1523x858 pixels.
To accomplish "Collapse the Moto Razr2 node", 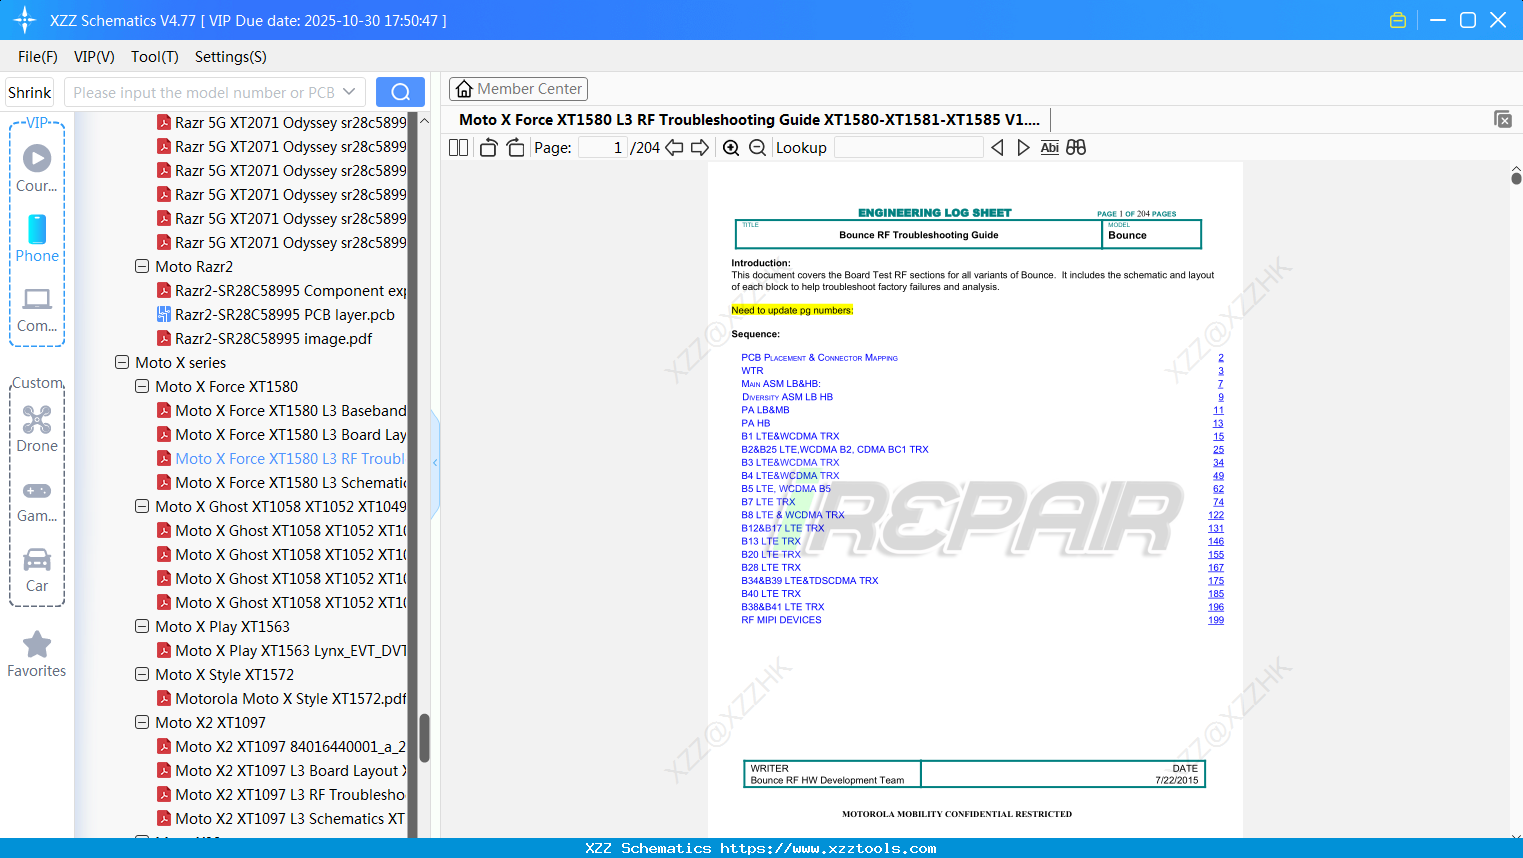I will click(141, 266).
